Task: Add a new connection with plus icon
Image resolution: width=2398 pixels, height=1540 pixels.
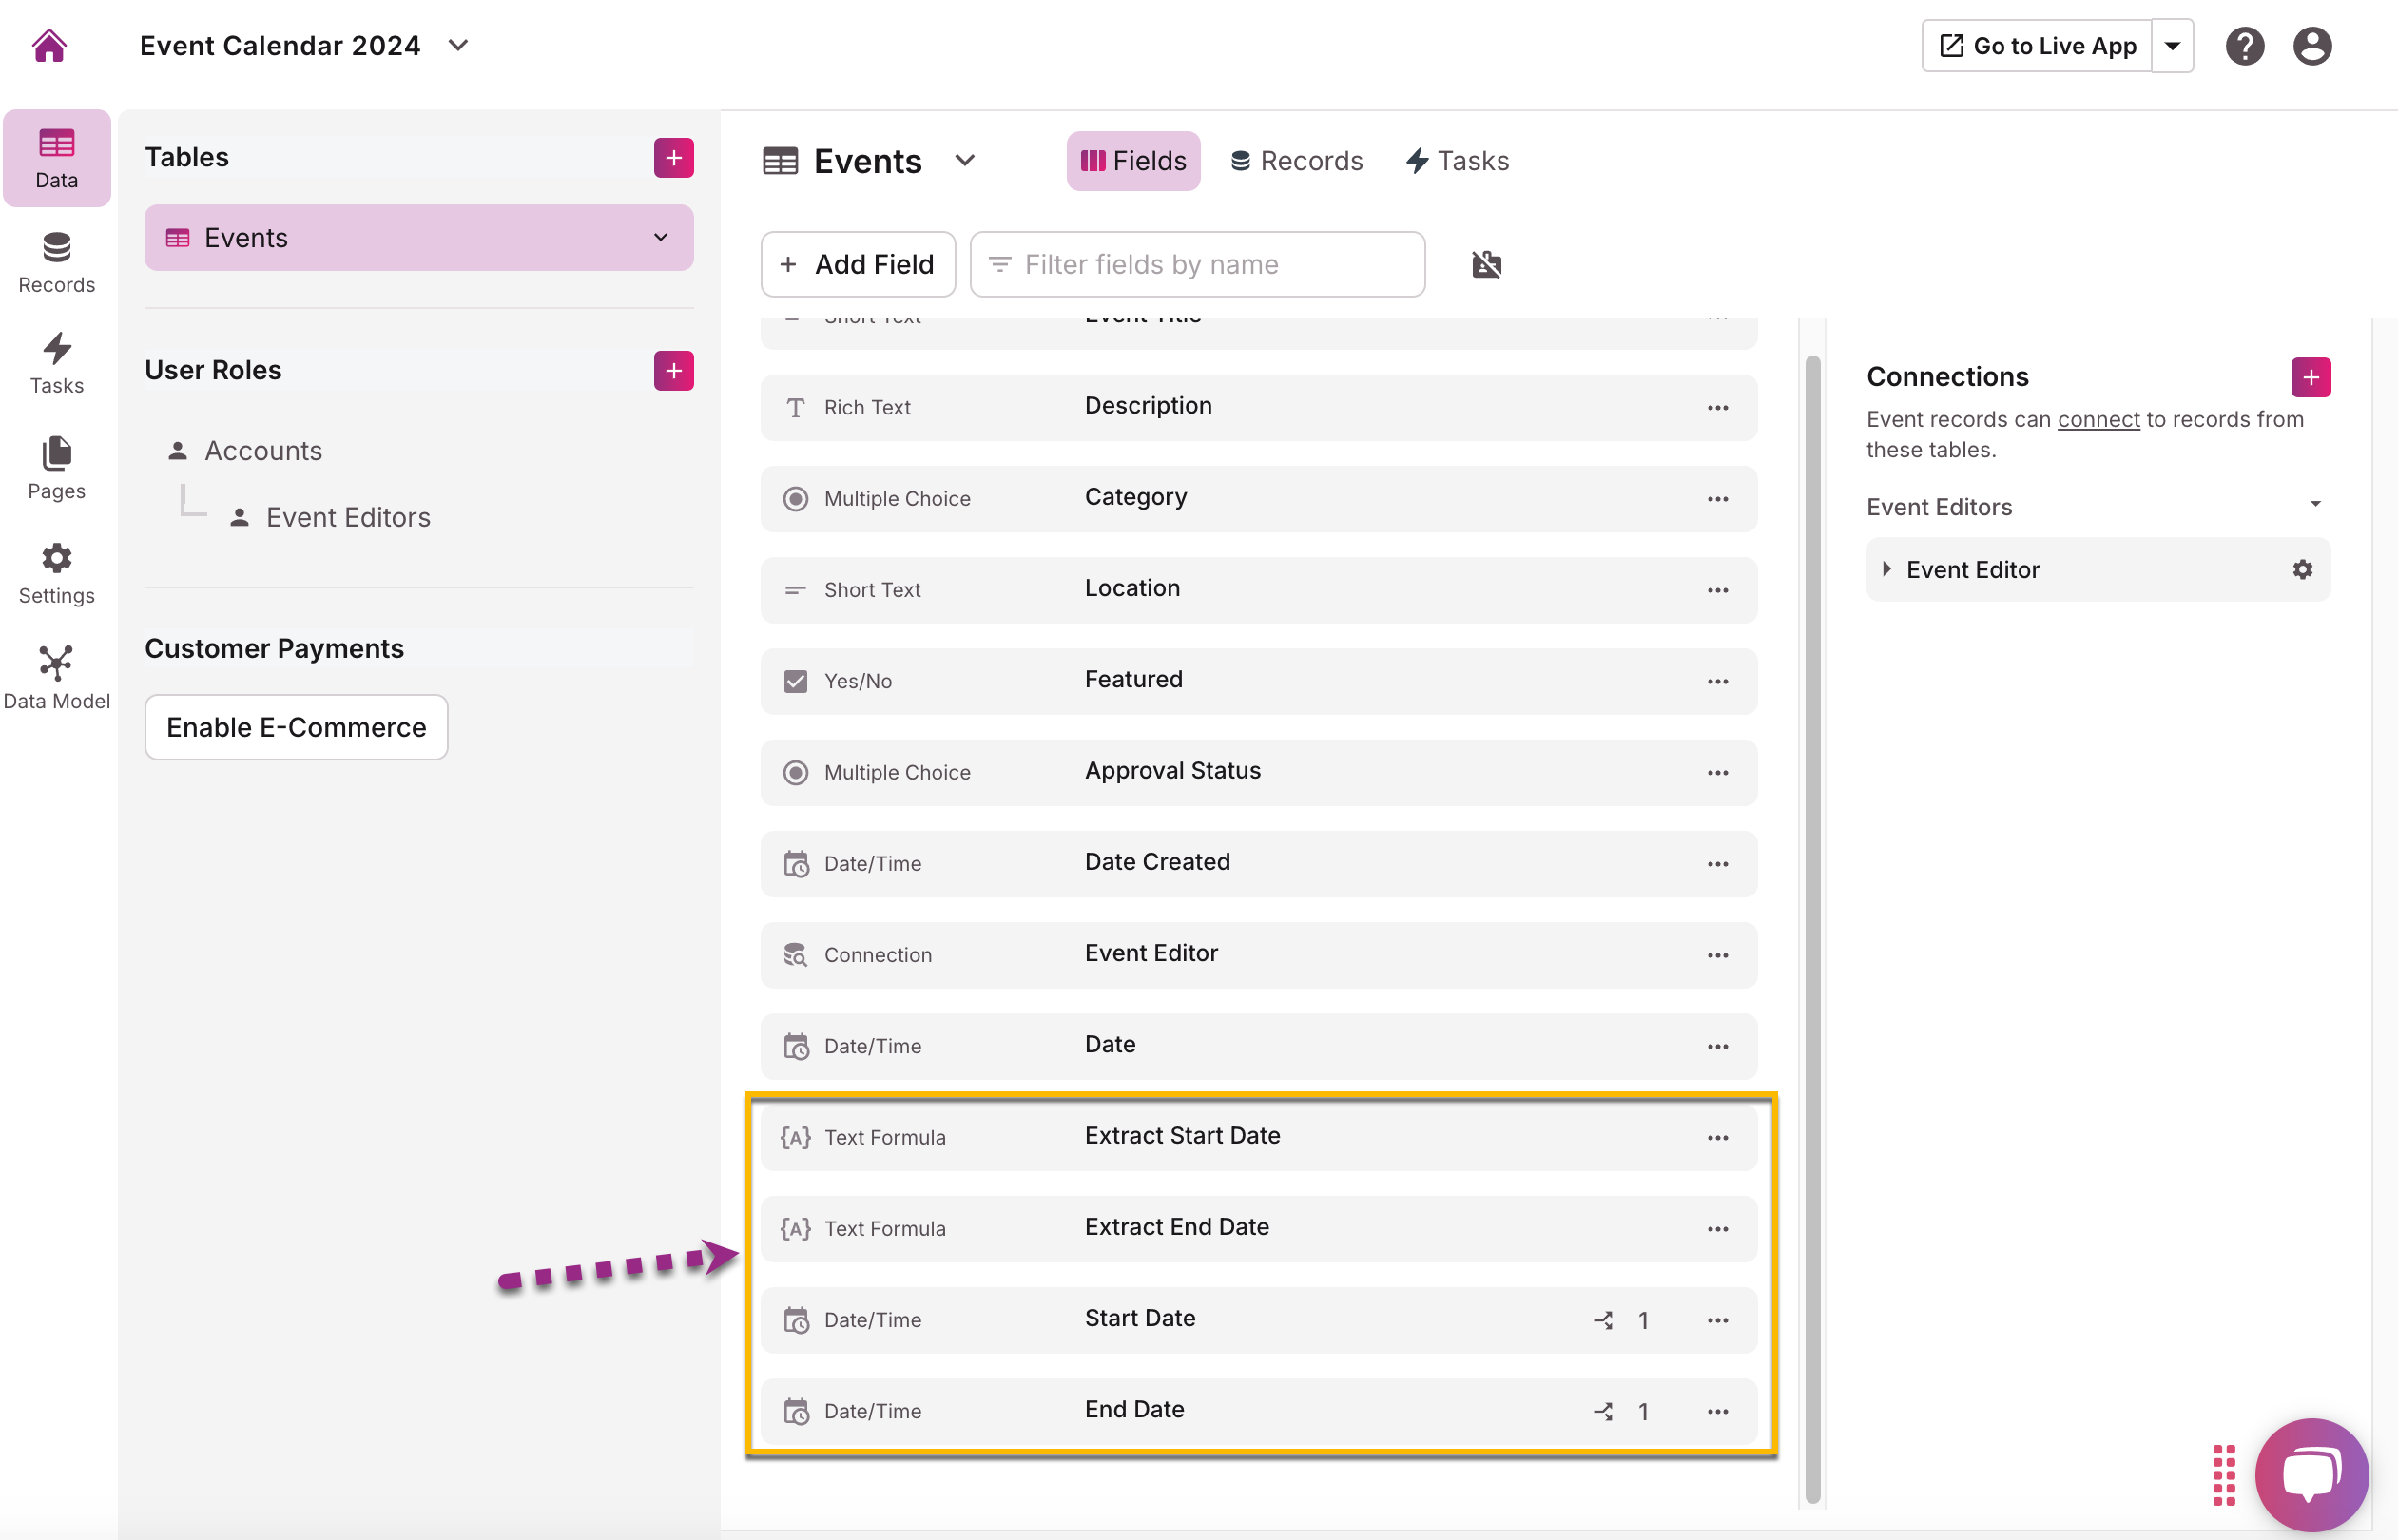Action: pyautogui.click(x=2310, y=377)
